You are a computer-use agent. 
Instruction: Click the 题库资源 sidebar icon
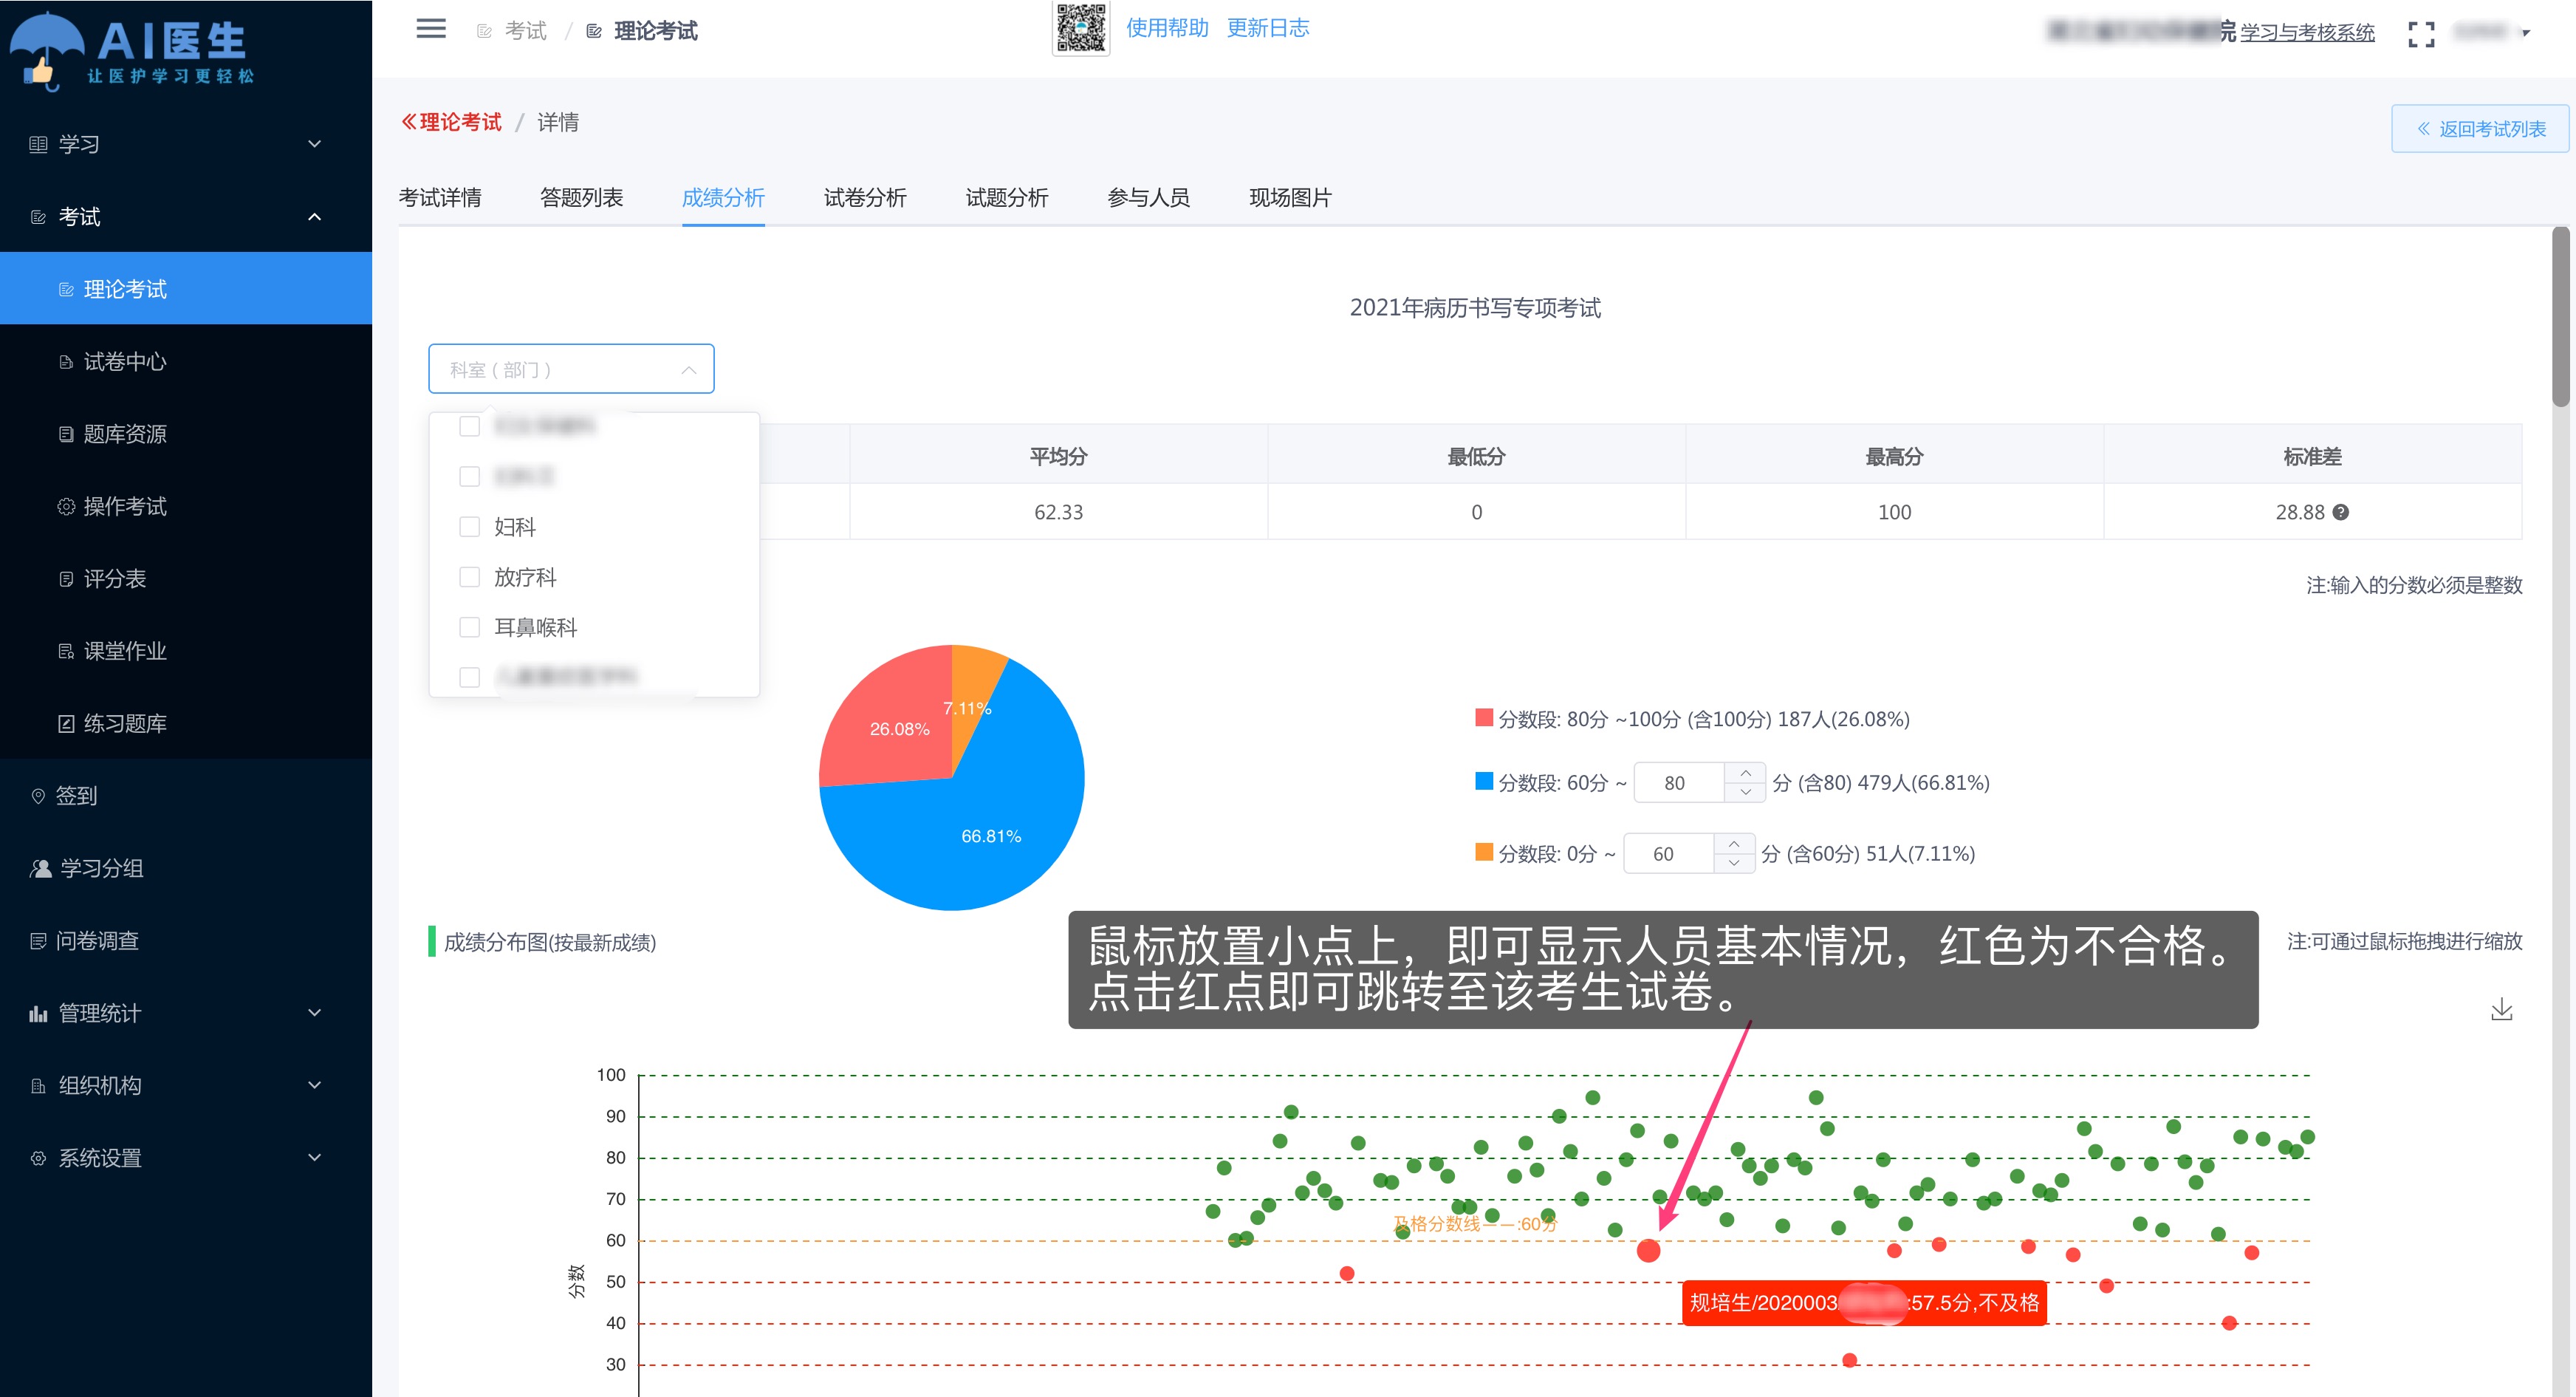[x=66, y=434]
